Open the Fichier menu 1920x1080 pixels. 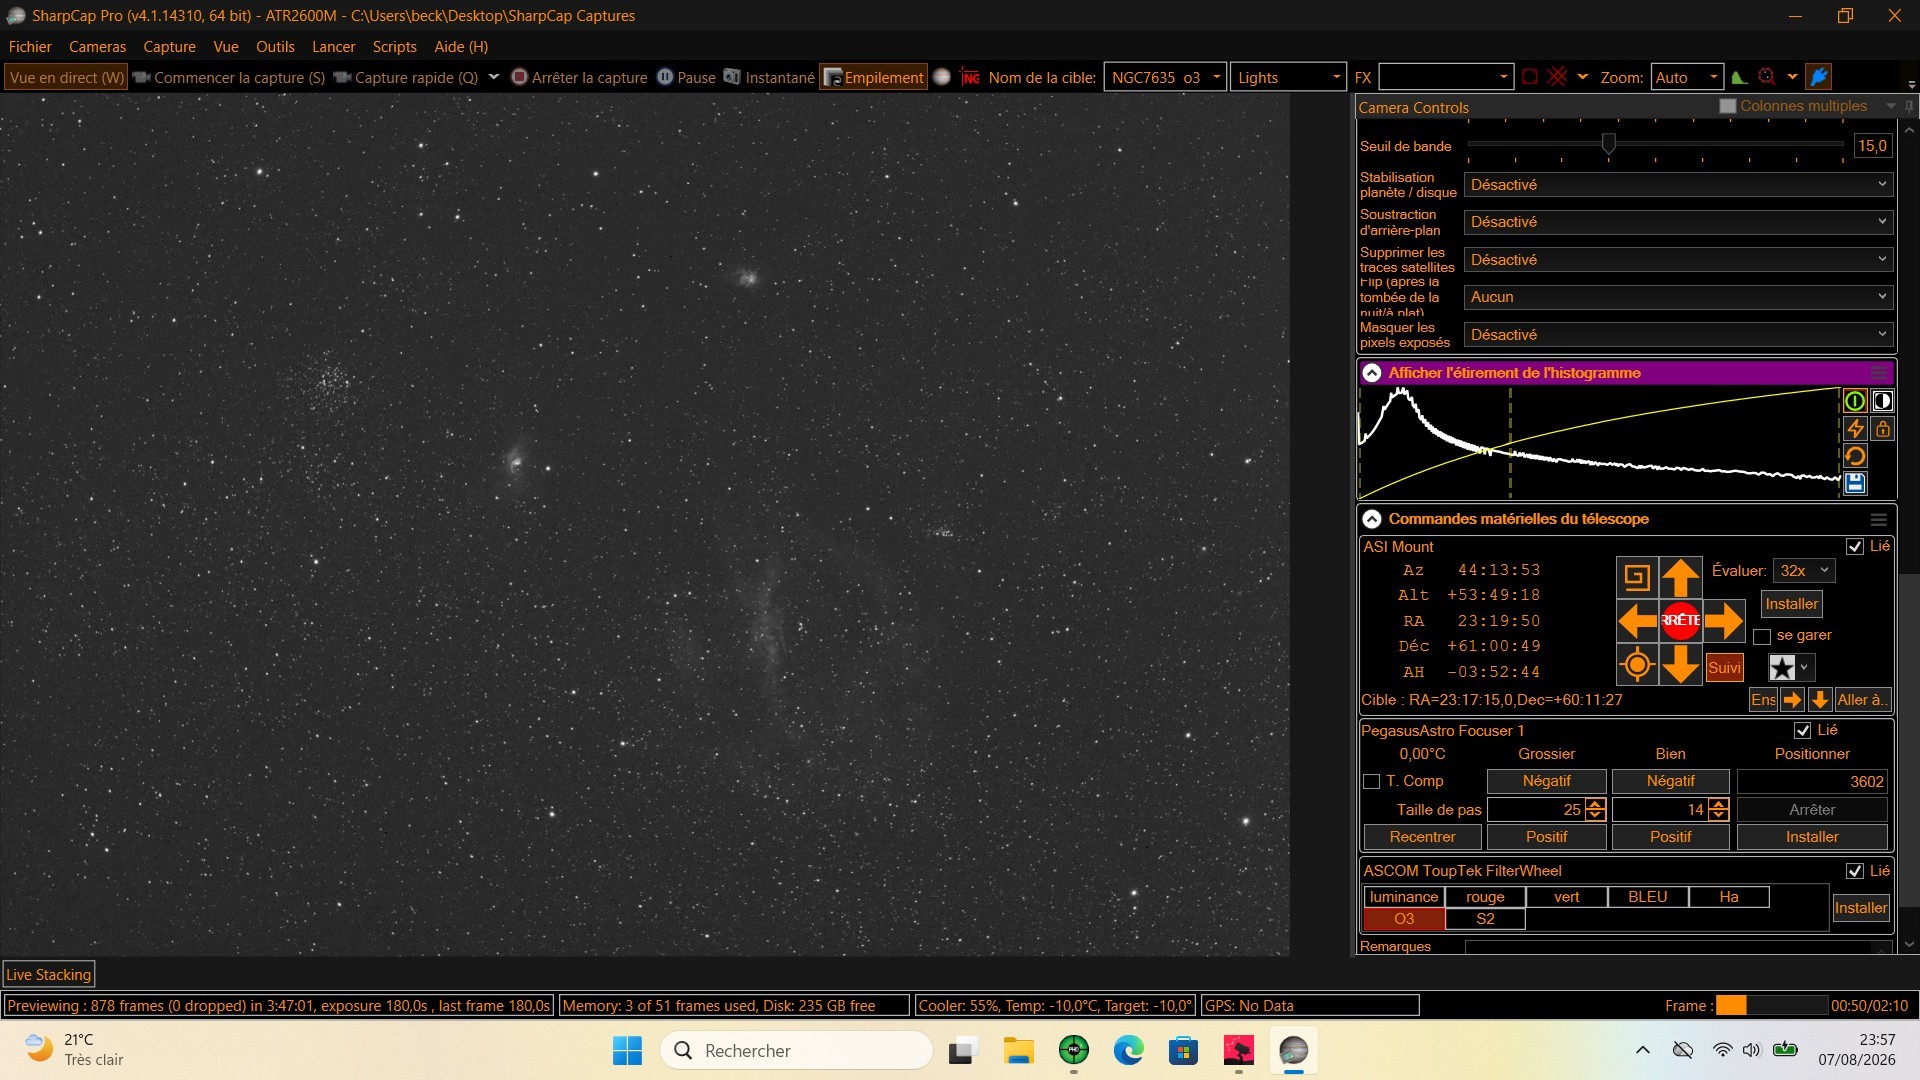pos(30,47)
